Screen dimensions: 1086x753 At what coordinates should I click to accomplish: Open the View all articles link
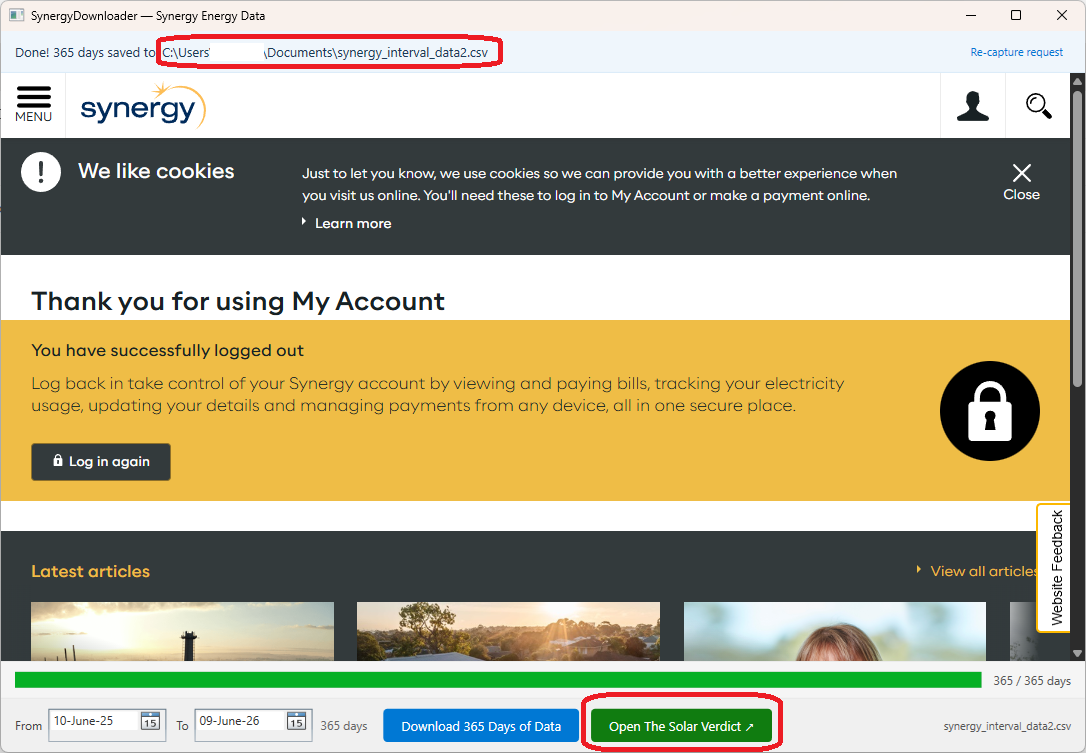pos(979,571)
